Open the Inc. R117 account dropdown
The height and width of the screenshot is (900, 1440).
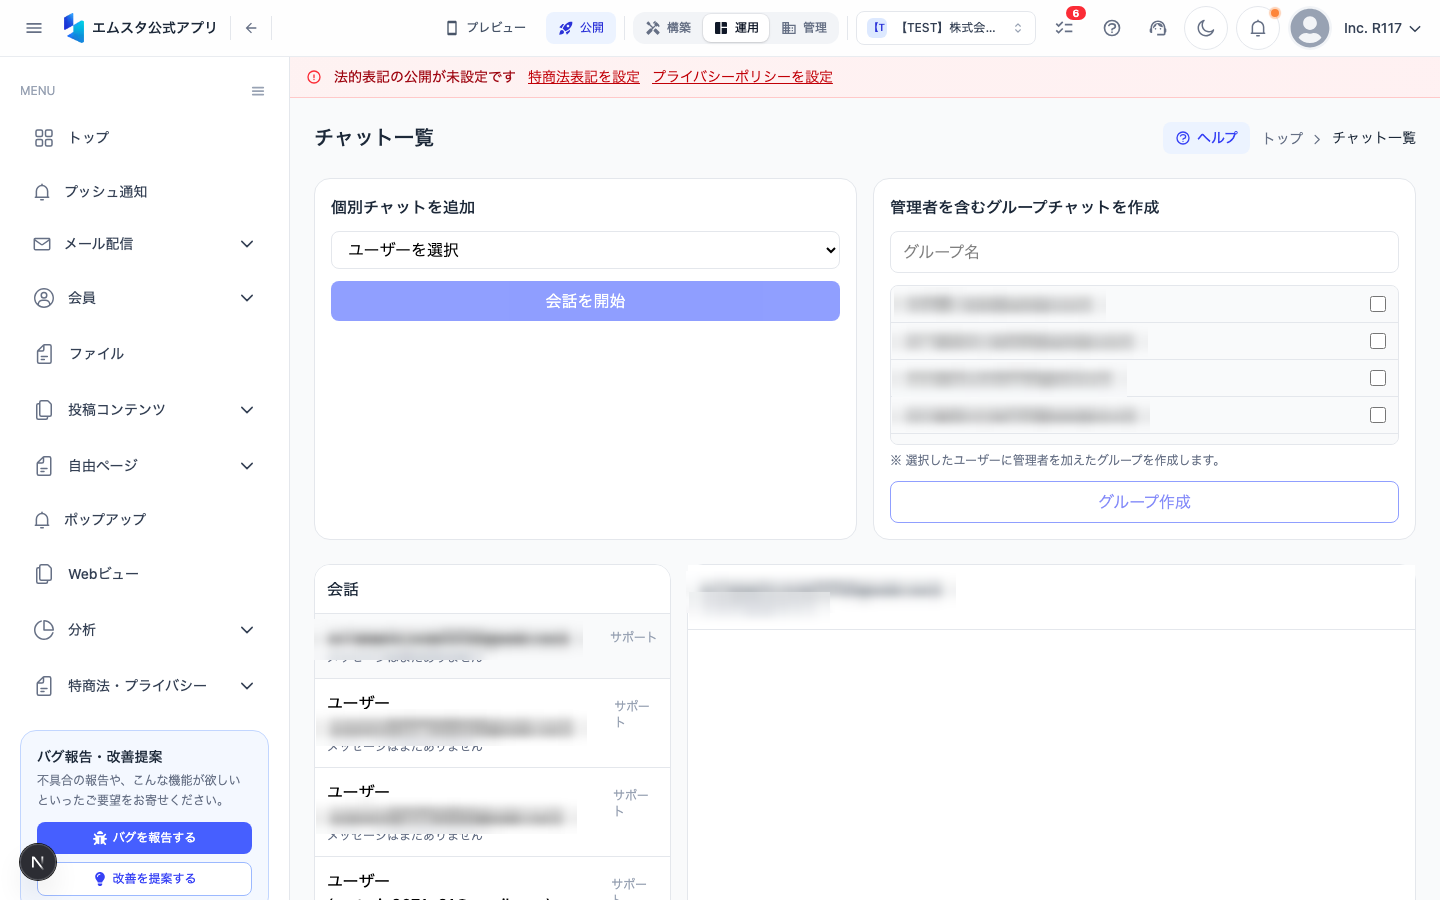pyautogui.click(x=1382, y=28)
